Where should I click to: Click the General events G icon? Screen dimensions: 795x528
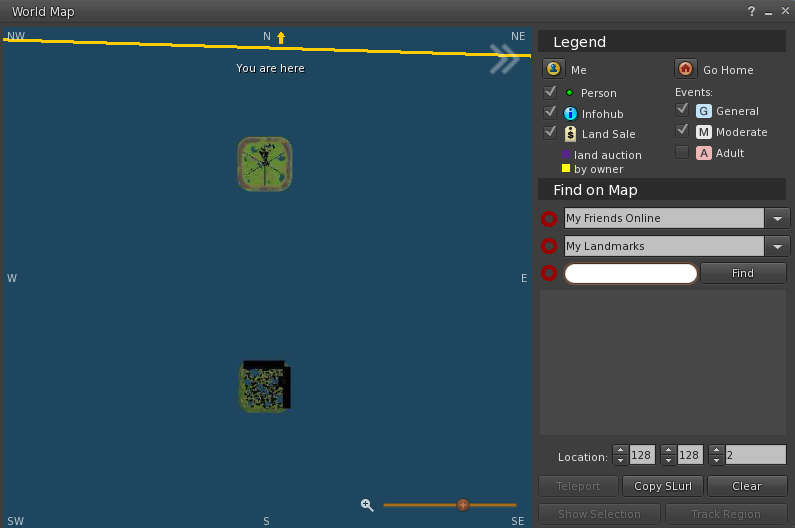pyautogui.click(x=703, y=111)
